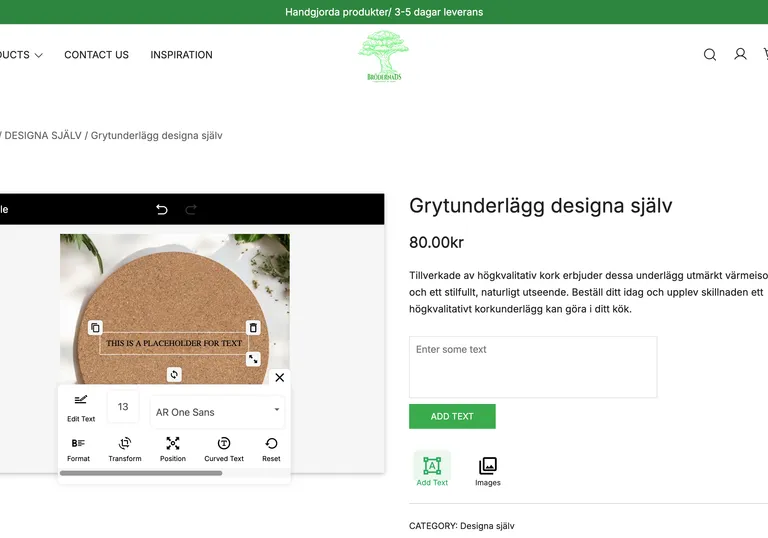Image resolution: width=768 pixels, height=538 pixels.
Task: Select the placeholder text on the cork
Action: 174,343
